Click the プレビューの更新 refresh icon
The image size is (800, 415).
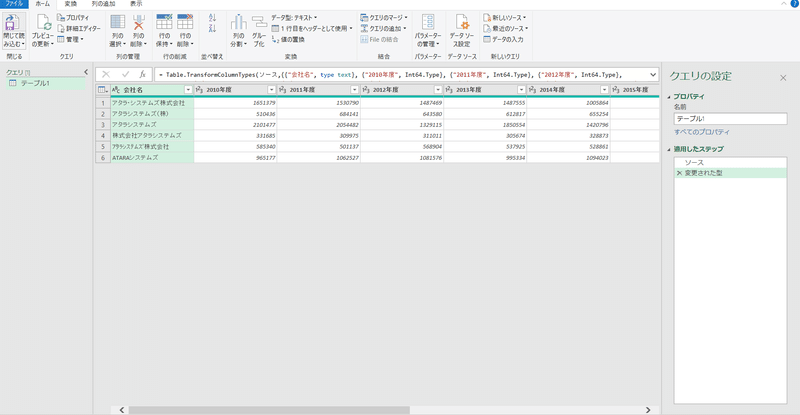(43, 23)
